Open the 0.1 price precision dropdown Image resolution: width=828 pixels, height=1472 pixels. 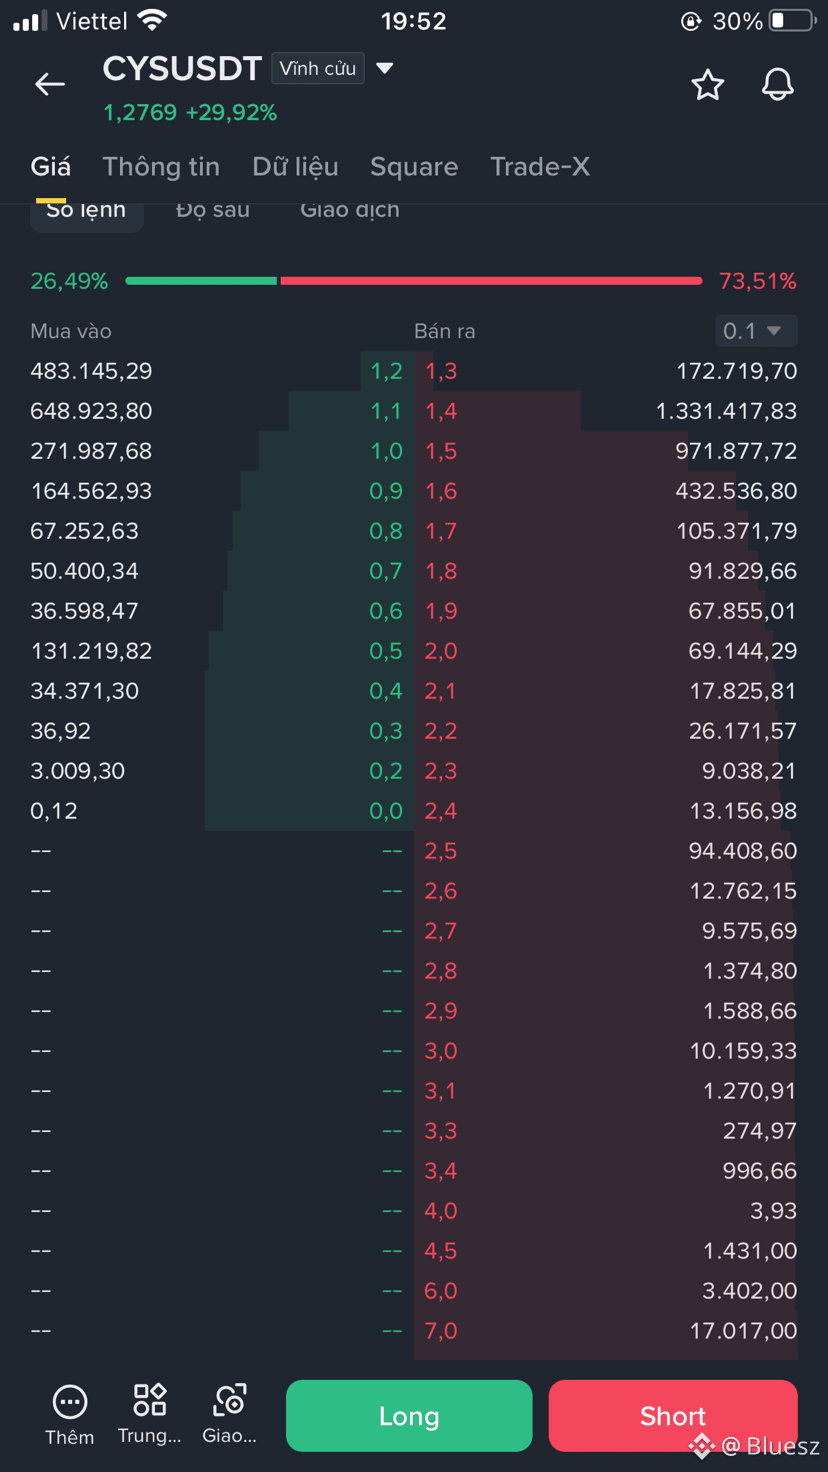click(756, 331)
